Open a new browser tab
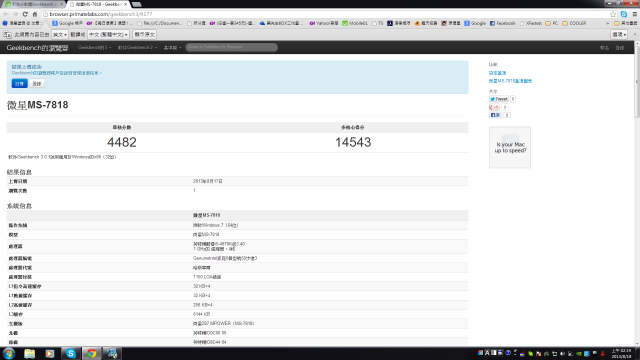 click(137, 4)
